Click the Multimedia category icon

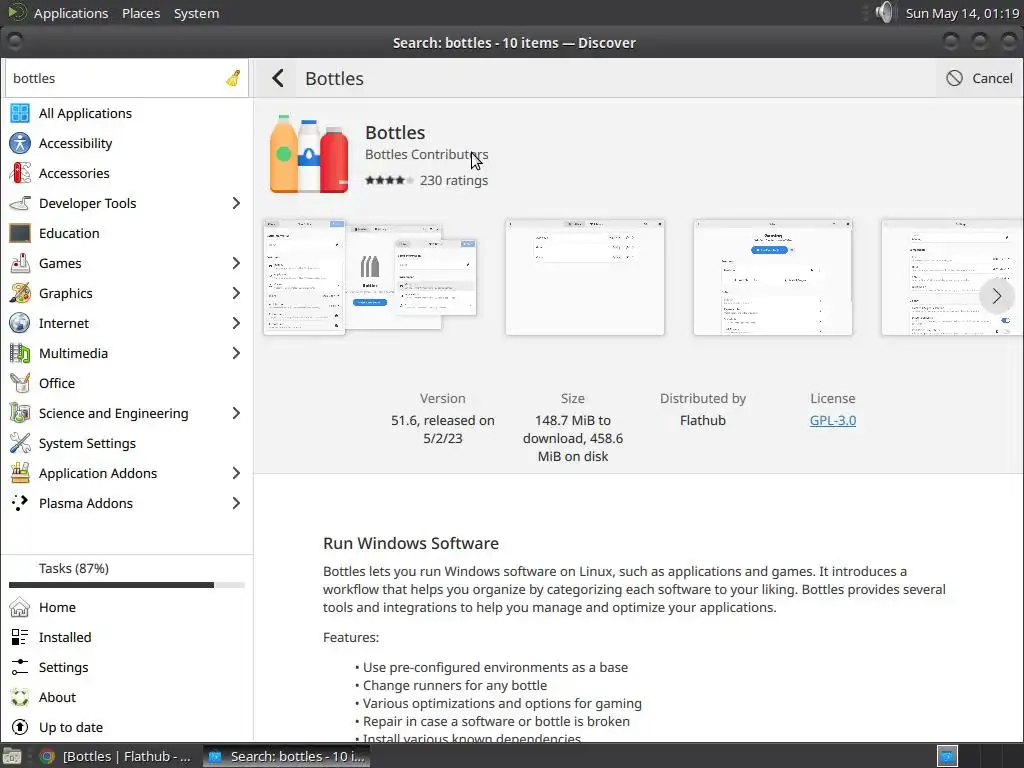tap(20, 353)
